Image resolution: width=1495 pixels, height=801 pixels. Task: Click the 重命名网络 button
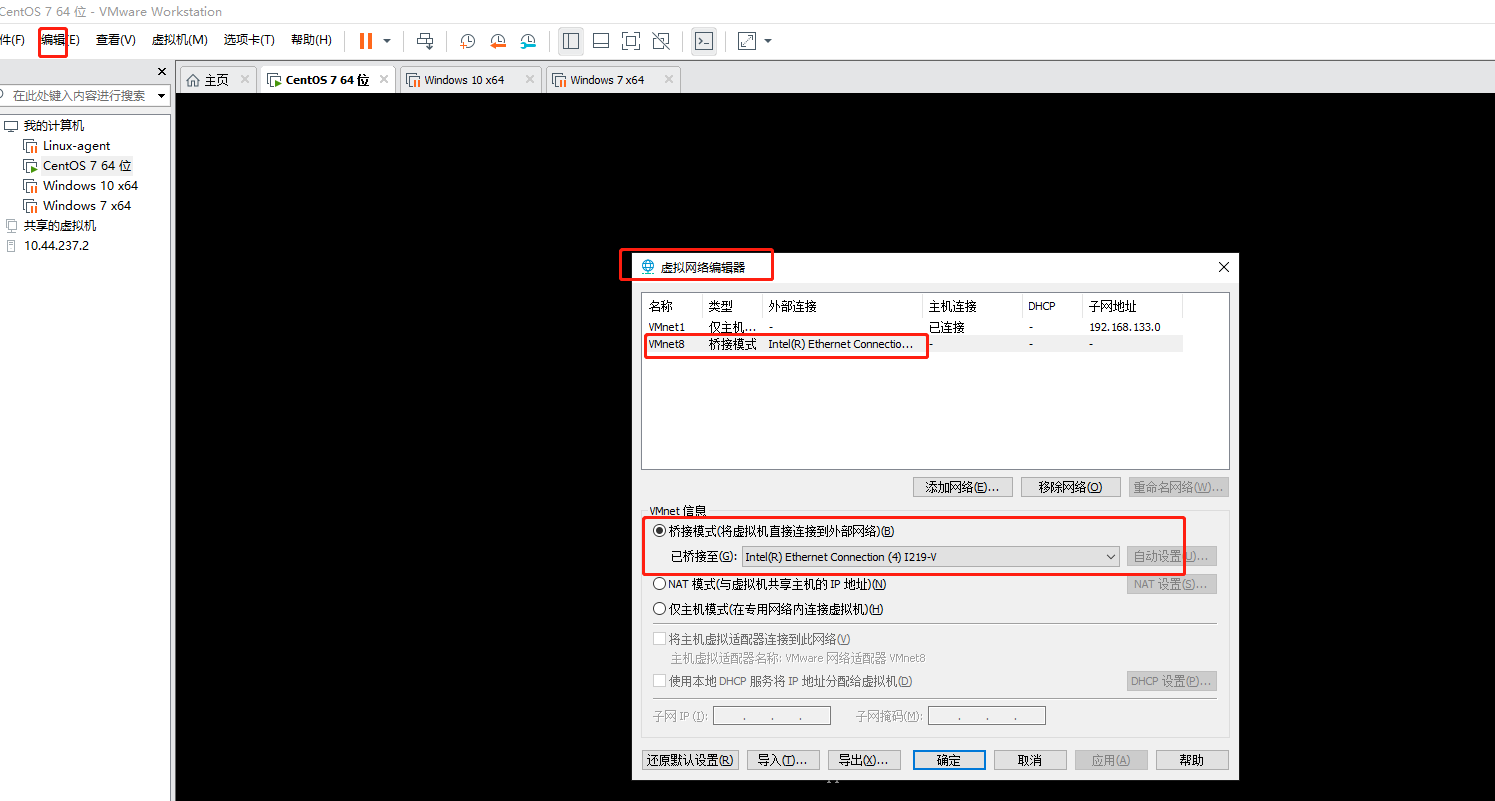(1179, 487)
